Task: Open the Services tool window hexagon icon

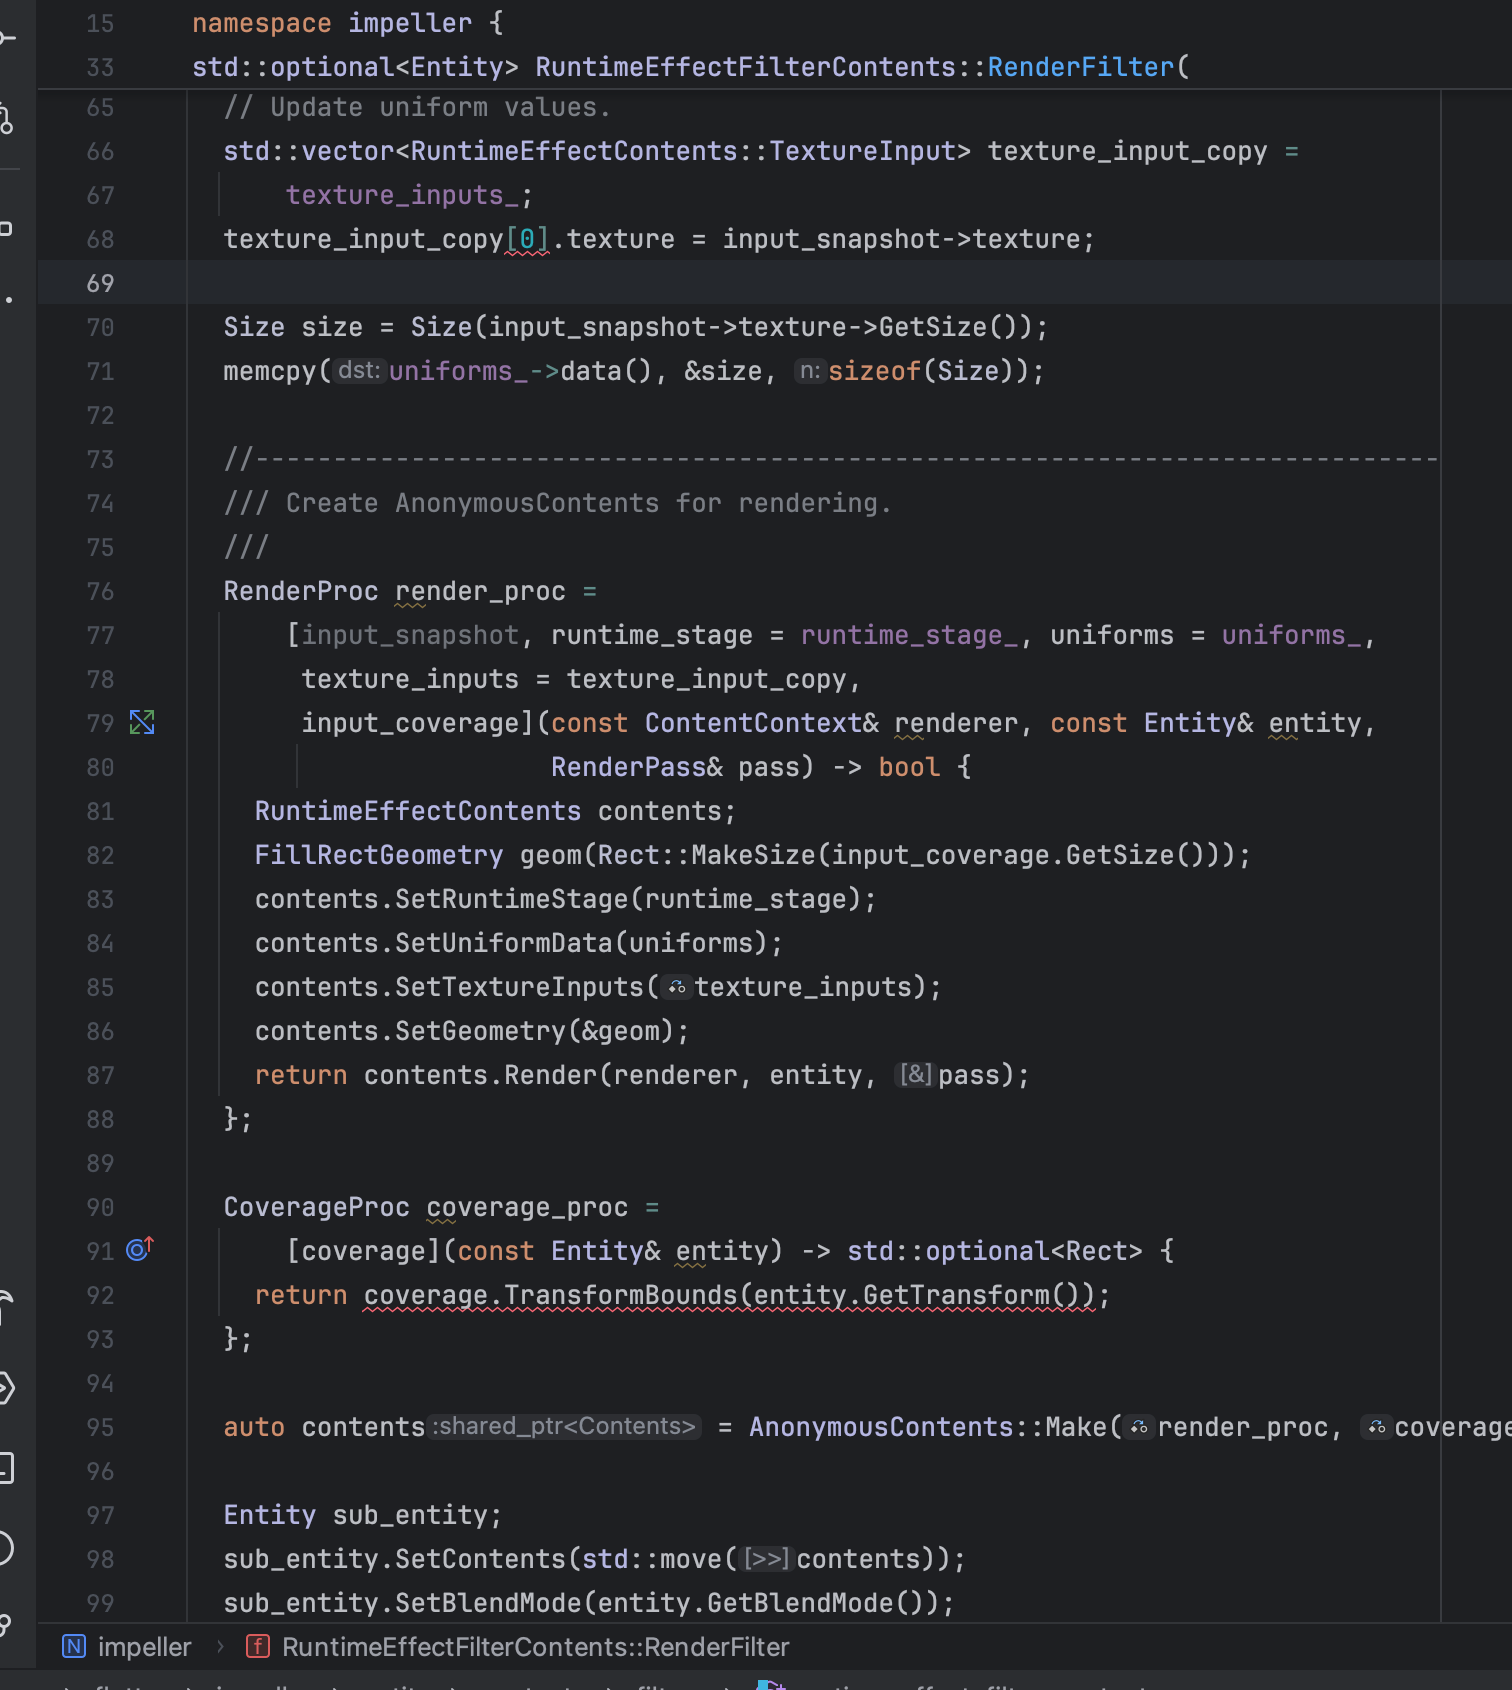Action: coord(5,1388)
